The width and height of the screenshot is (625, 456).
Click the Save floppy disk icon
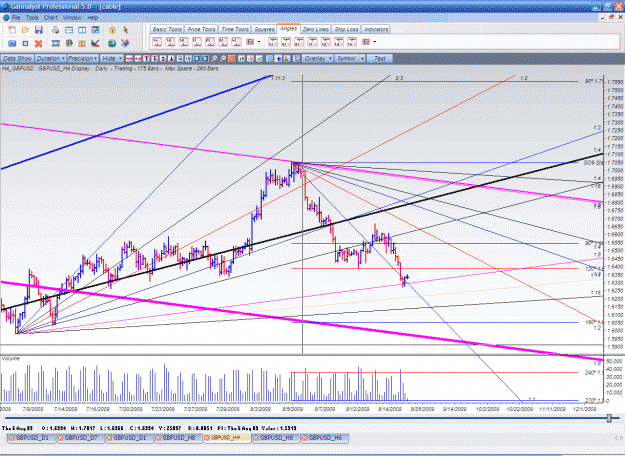[x=39, y=30]
